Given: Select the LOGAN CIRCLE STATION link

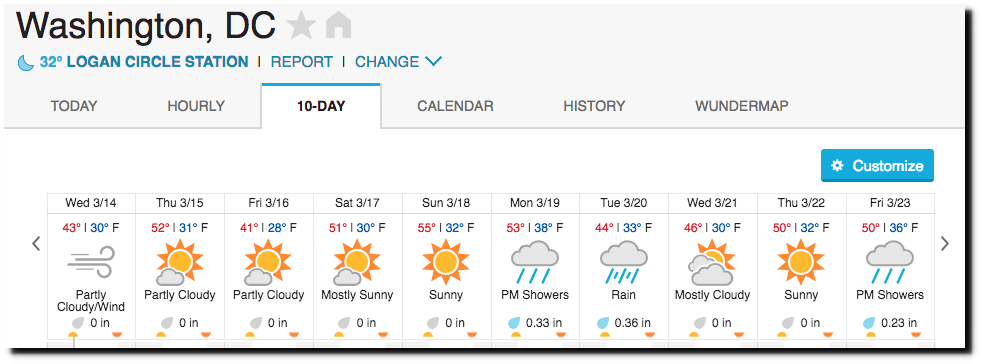Looking at the screenshot, I should coord(144,62).
